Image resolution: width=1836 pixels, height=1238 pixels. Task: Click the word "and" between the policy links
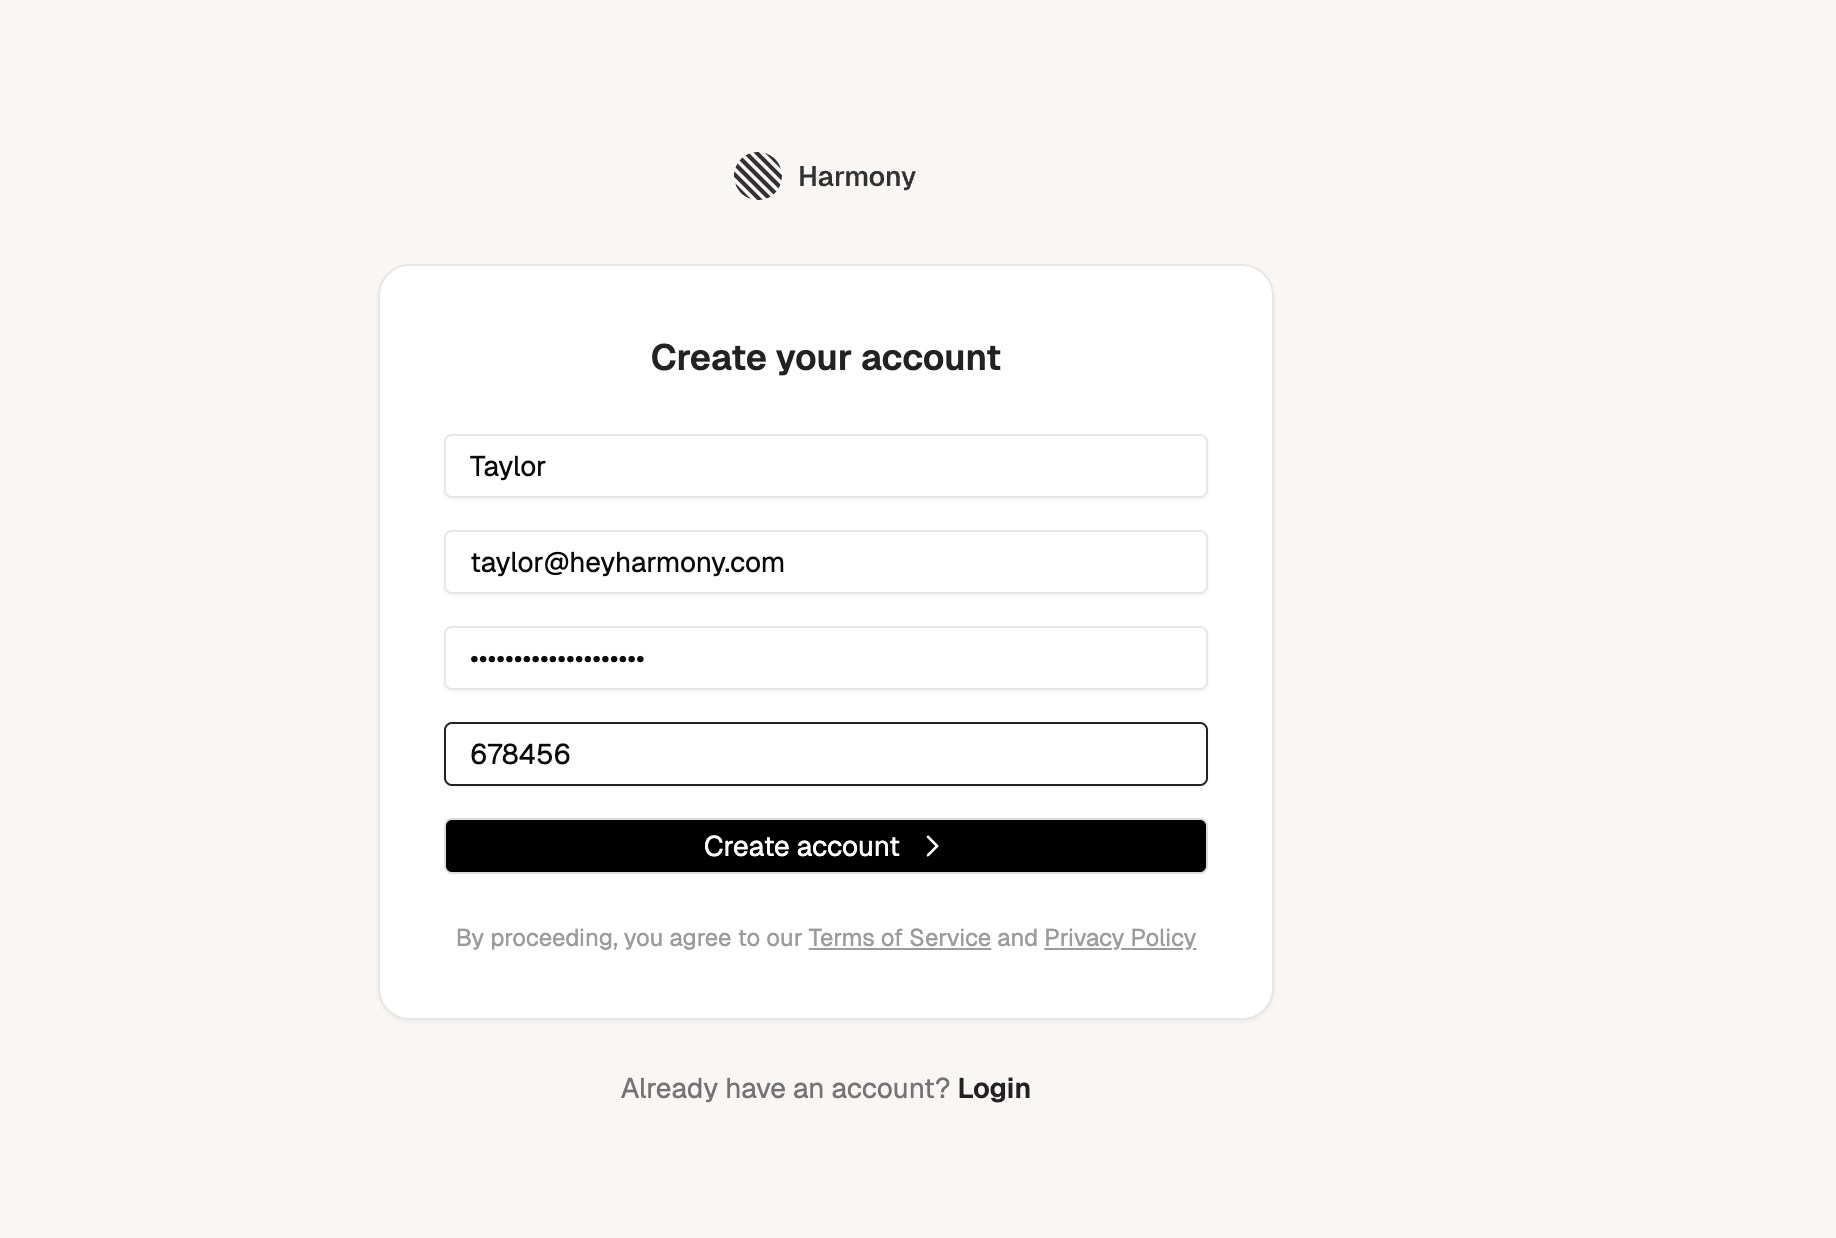(x=1017, y=938)
